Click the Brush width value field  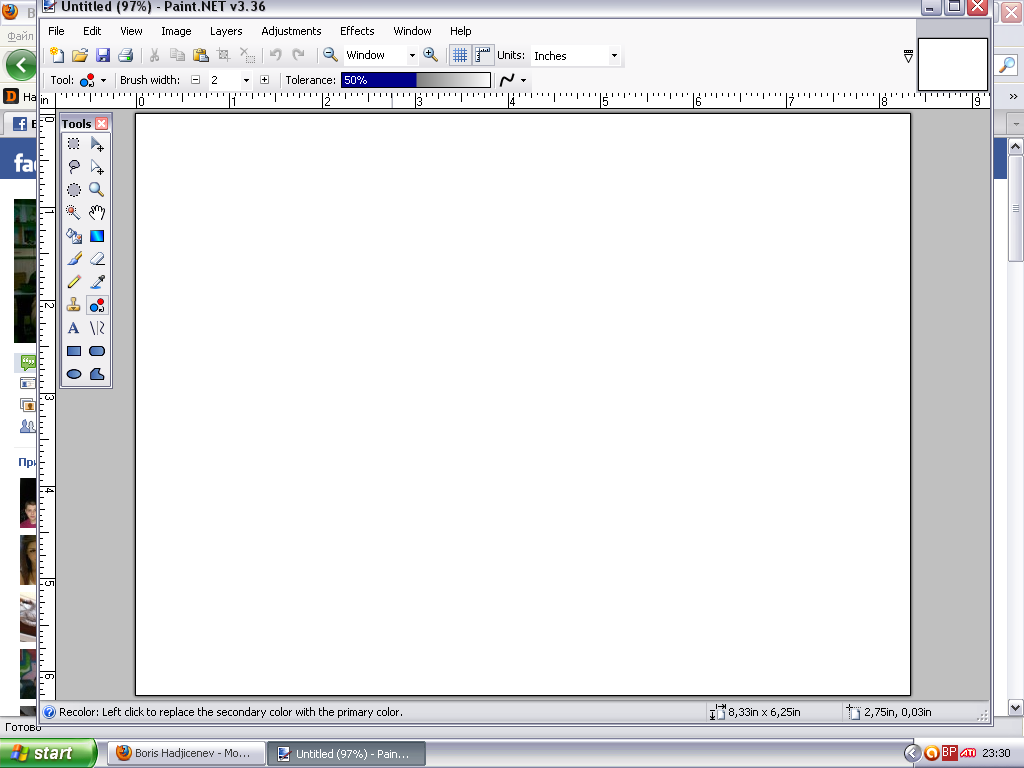(x=224, y=80)
